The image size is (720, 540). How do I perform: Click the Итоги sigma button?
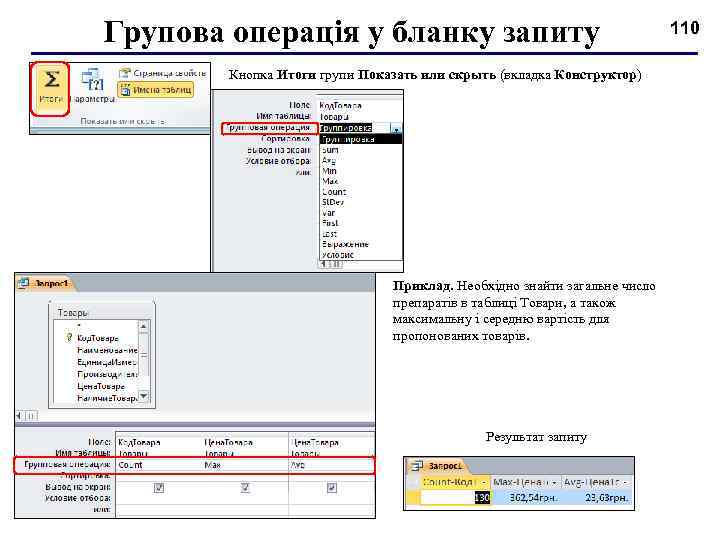[51, 88]
